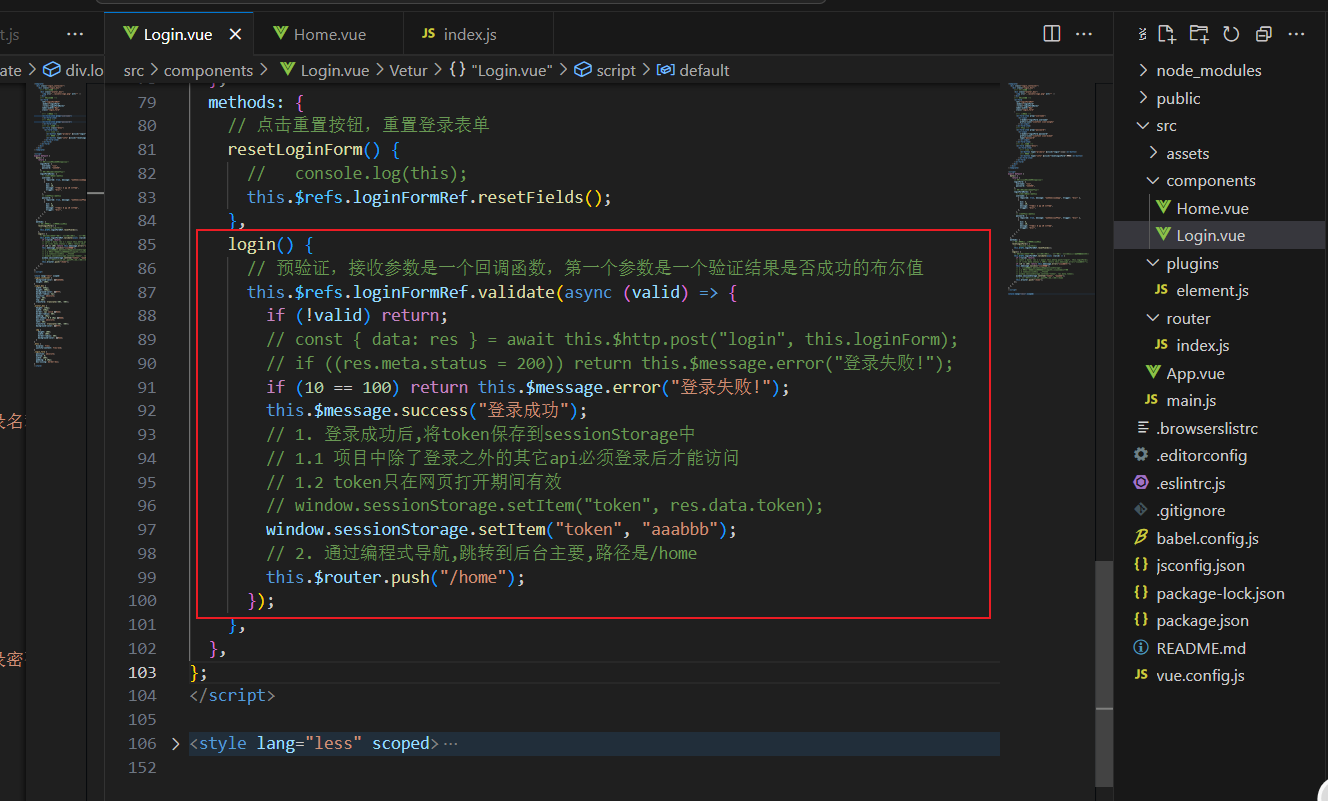Refresh the Explorer file tree

(1231, 34)
